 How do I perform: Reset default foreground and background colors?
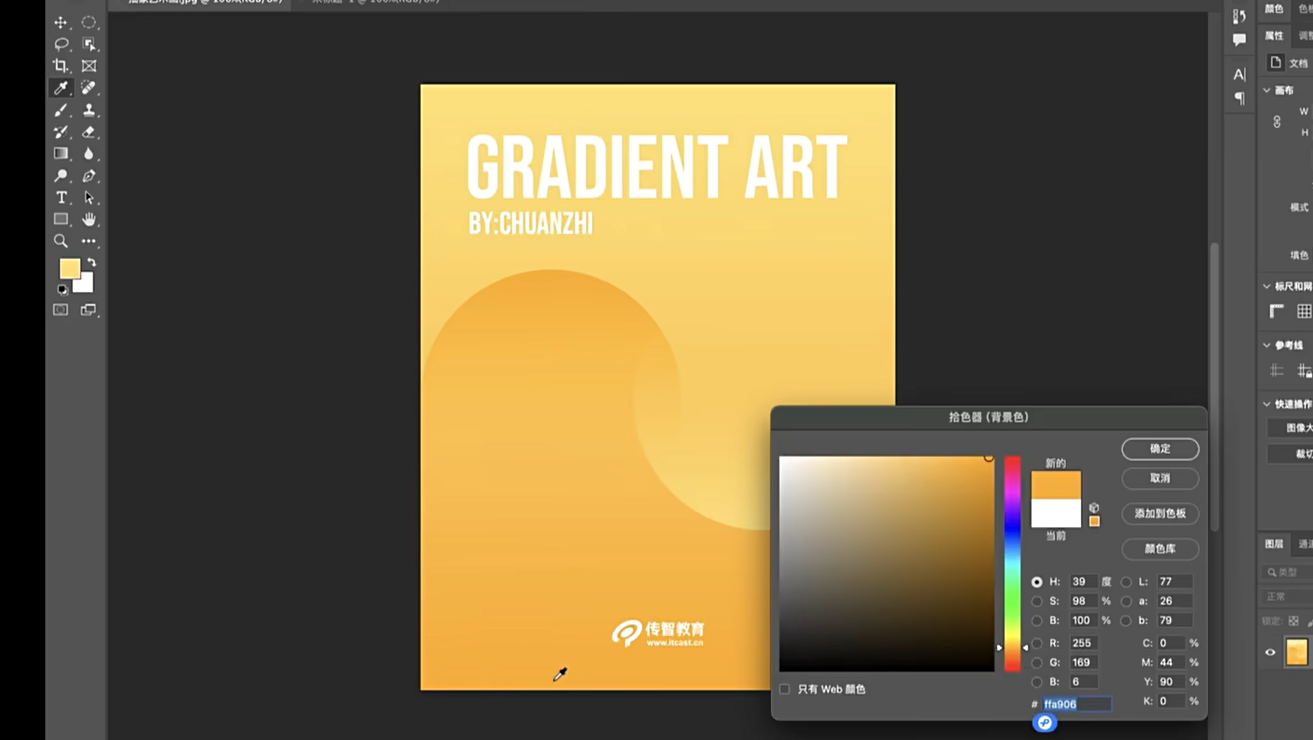[62, 290]
